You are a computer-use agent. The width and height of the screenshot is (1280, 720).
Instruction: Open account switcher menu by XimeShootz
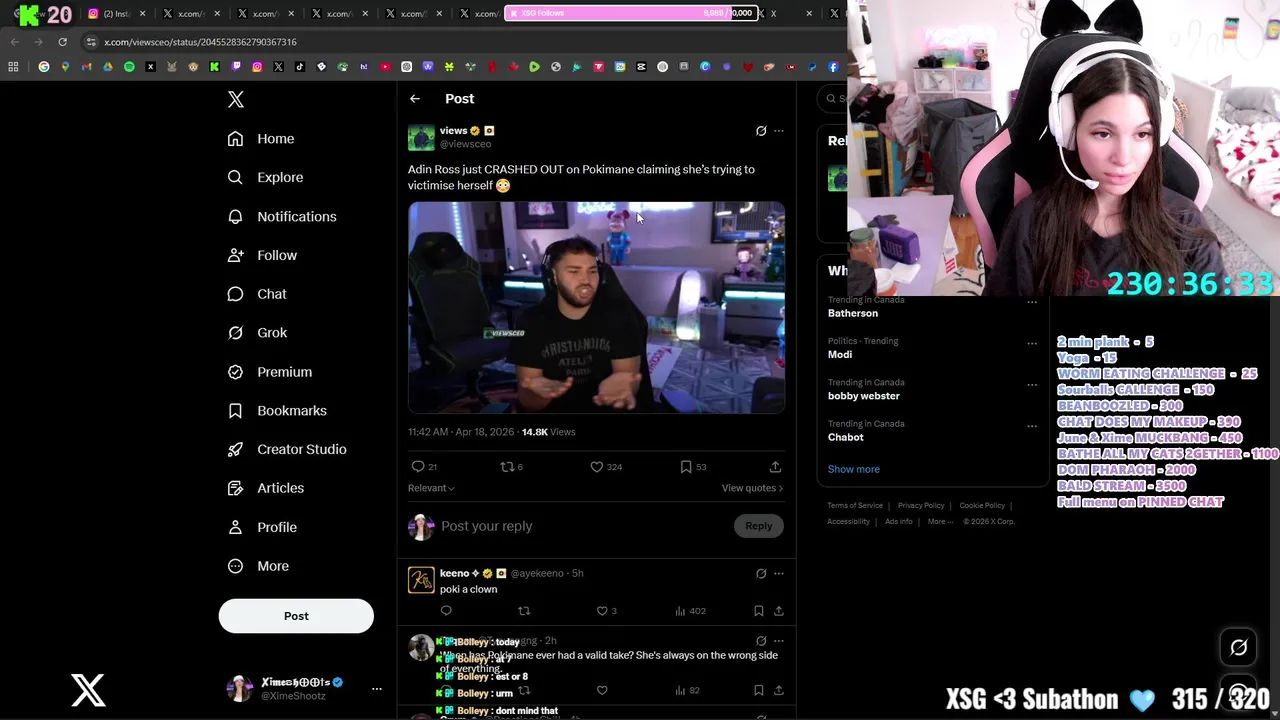[x=376, y=688]
